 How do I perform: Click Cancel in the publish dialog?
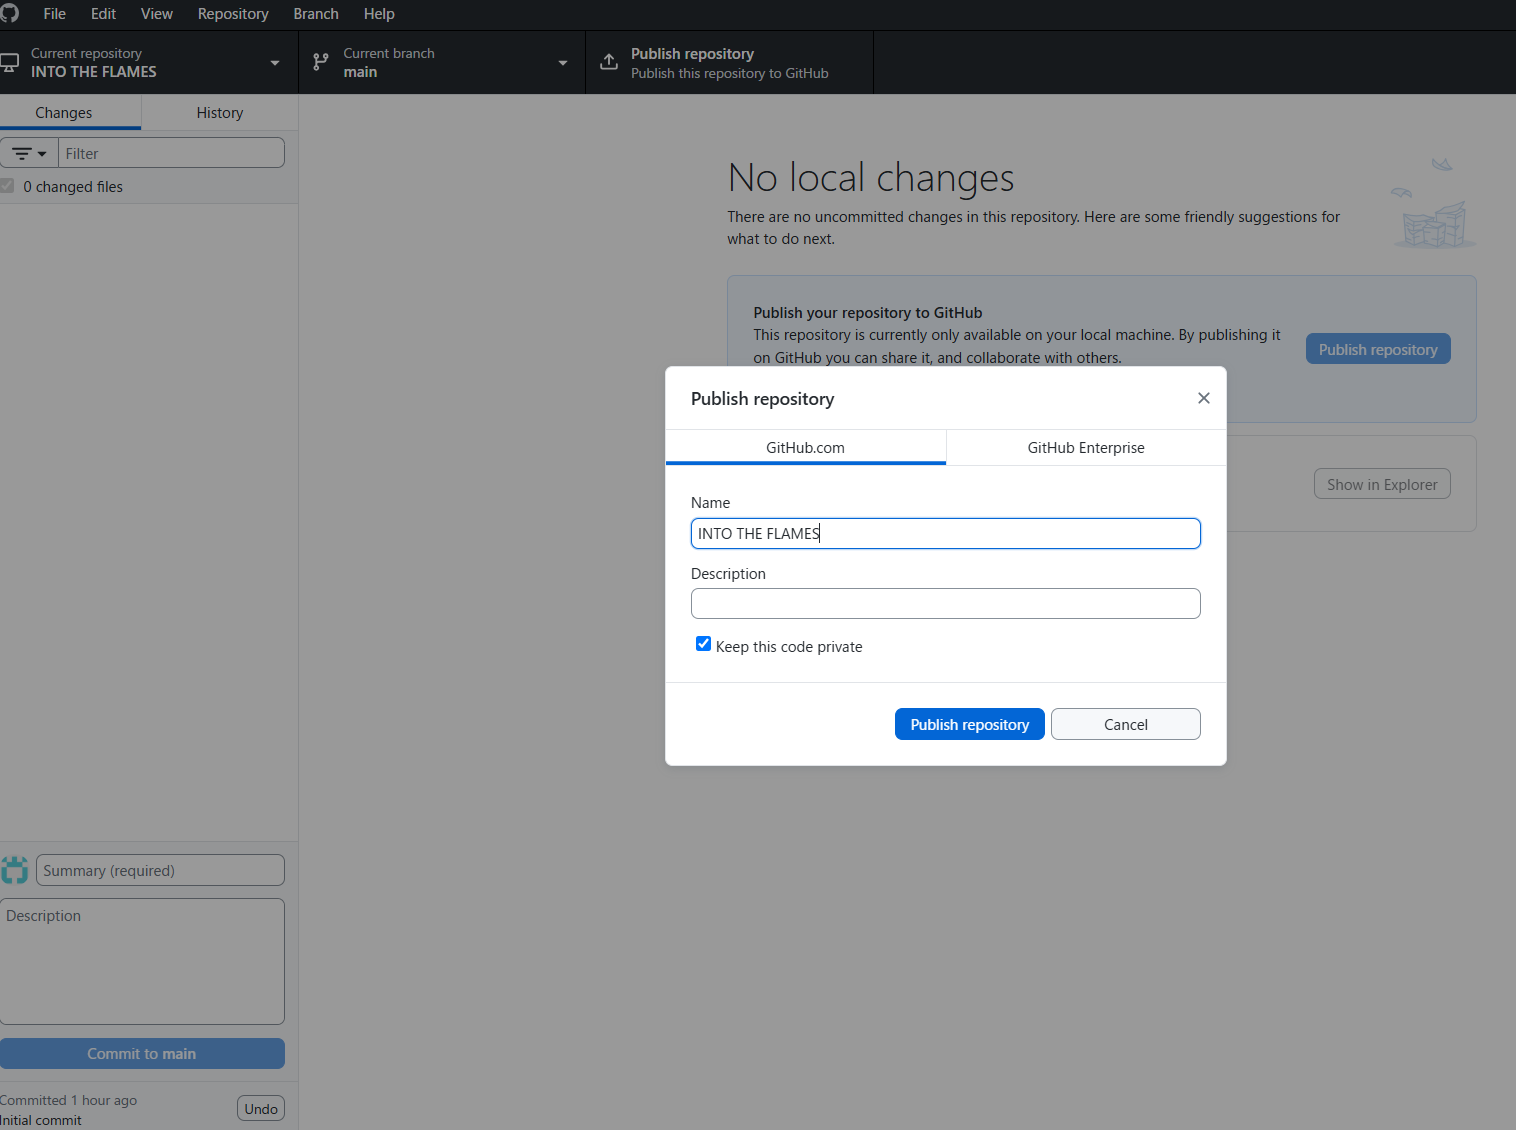[1126, 724]
